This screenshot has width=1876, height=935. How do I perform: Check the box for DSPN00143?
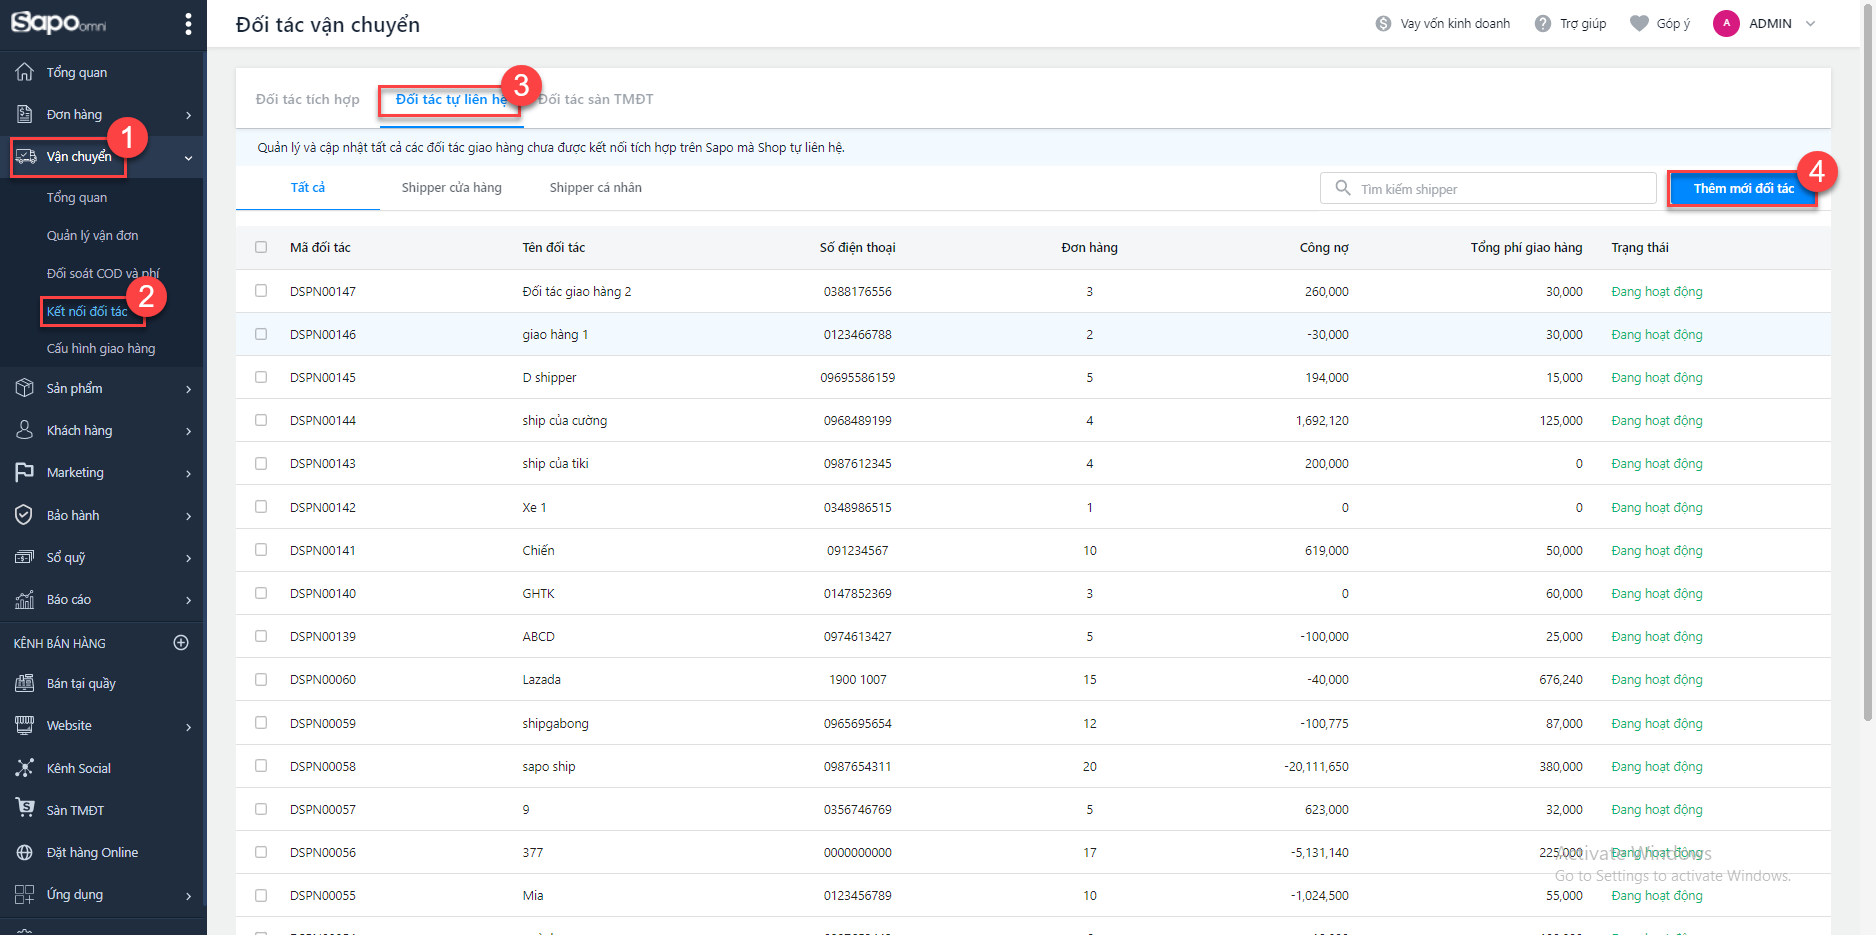pyautogui.click(x=261, y=463)
